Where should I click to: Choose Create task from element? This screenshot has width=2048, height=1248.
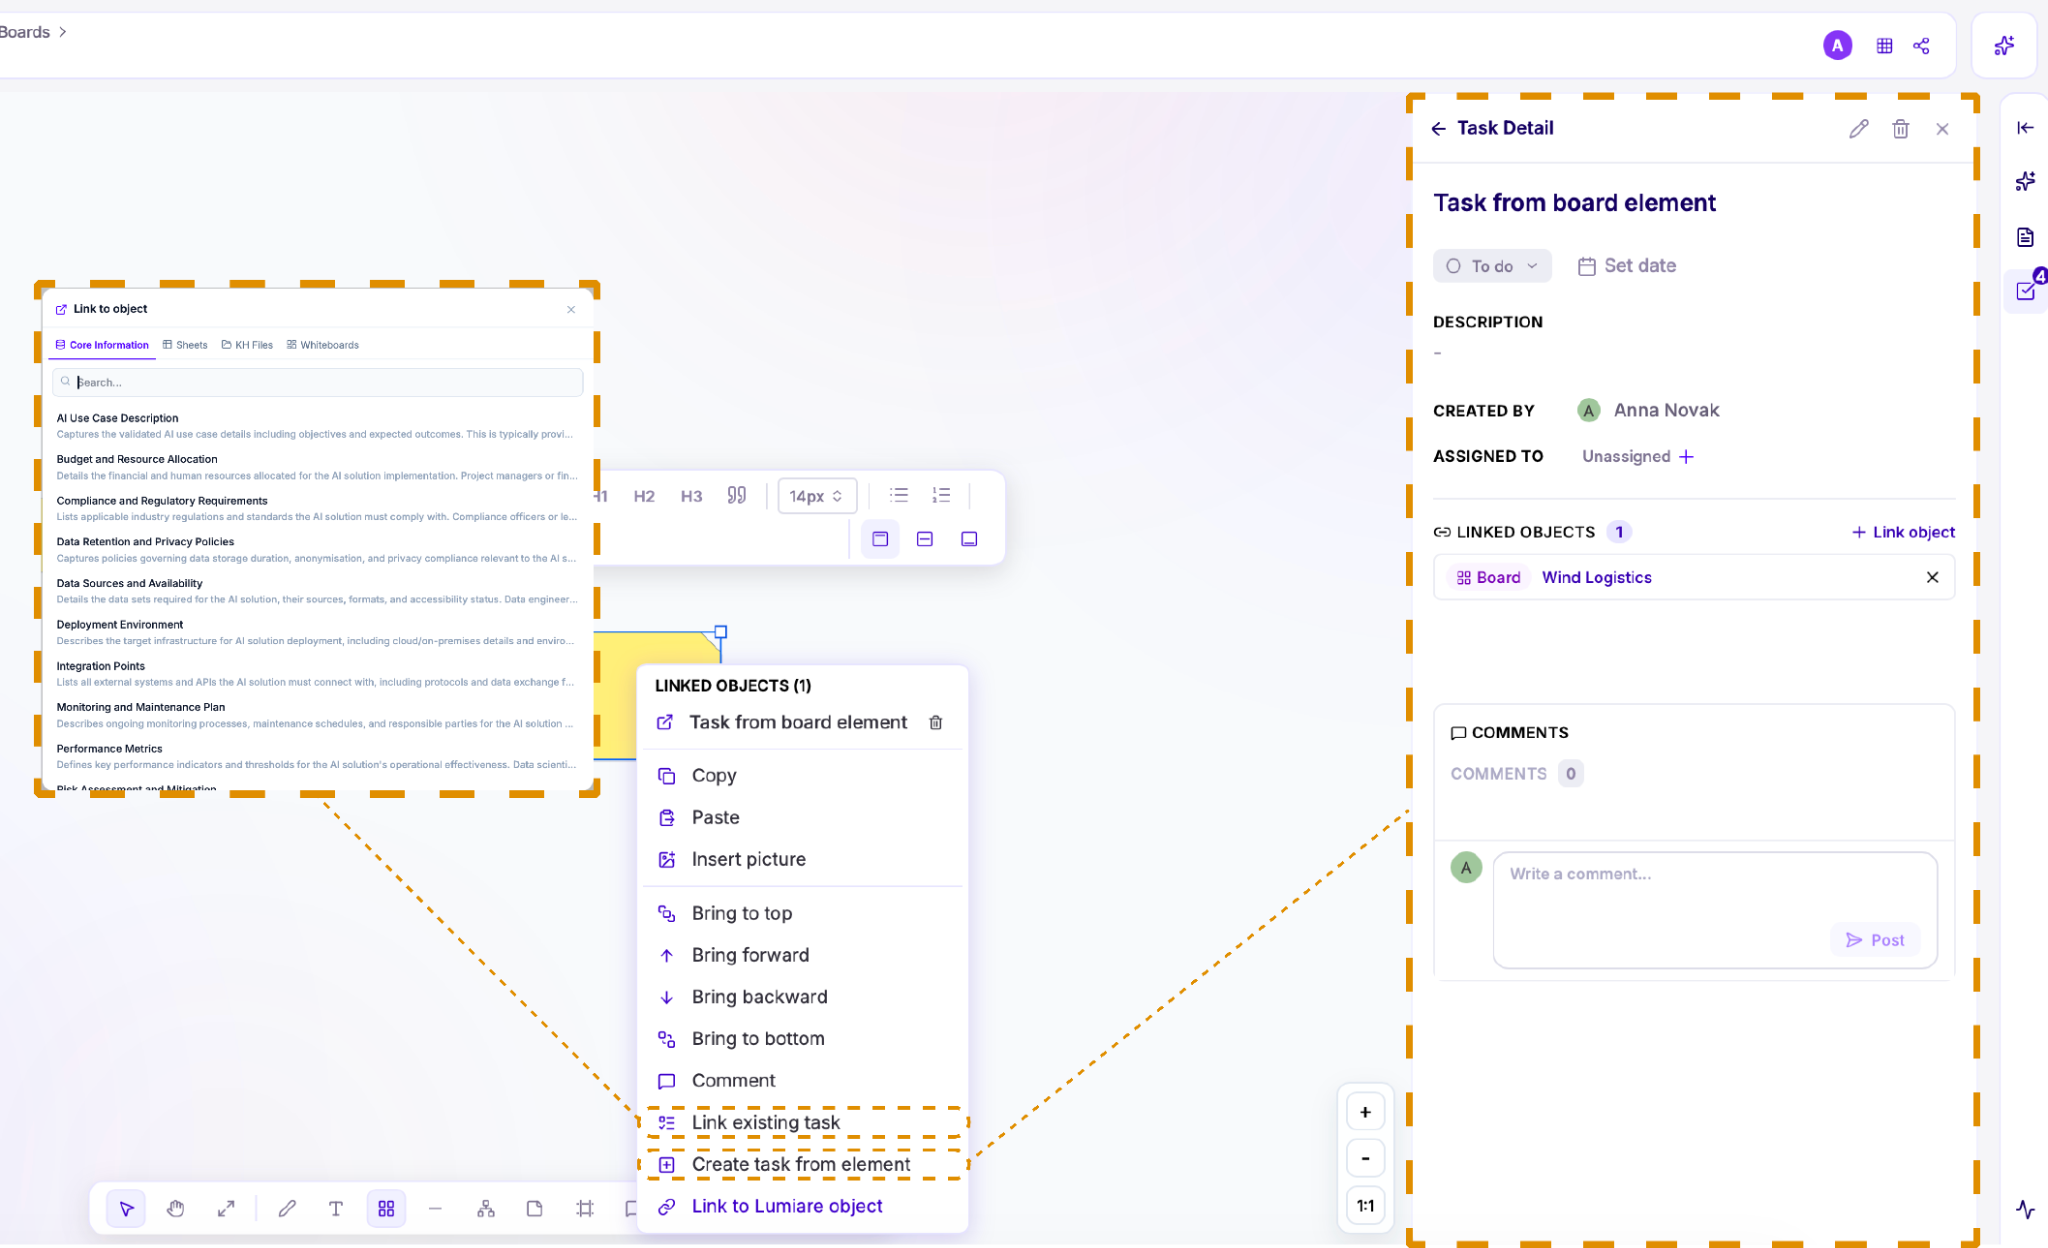[803, 1165]
